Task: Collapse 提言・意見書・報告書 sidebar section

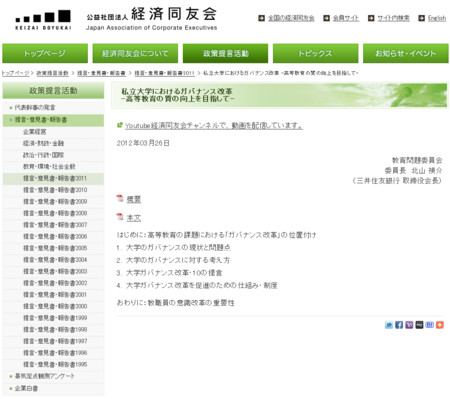Action: click(x=53, y=120)
